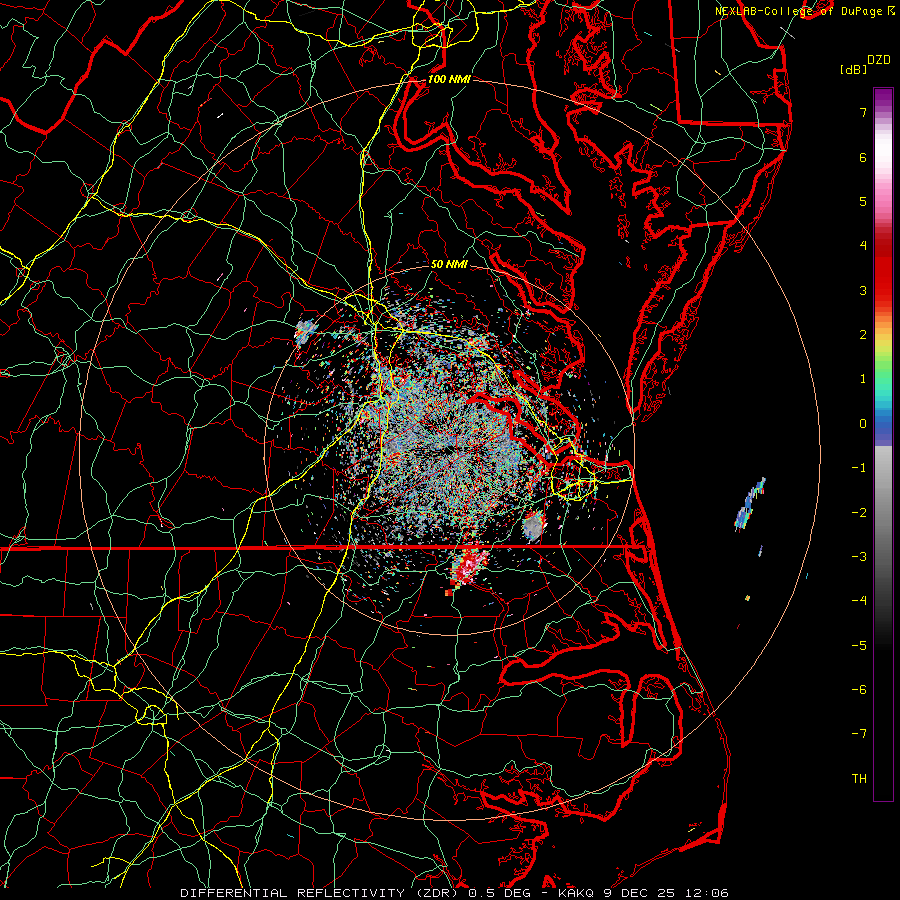Click the -5 dB value on color scale
Viewport: 900px width, 900px height.
coord(859,646)
